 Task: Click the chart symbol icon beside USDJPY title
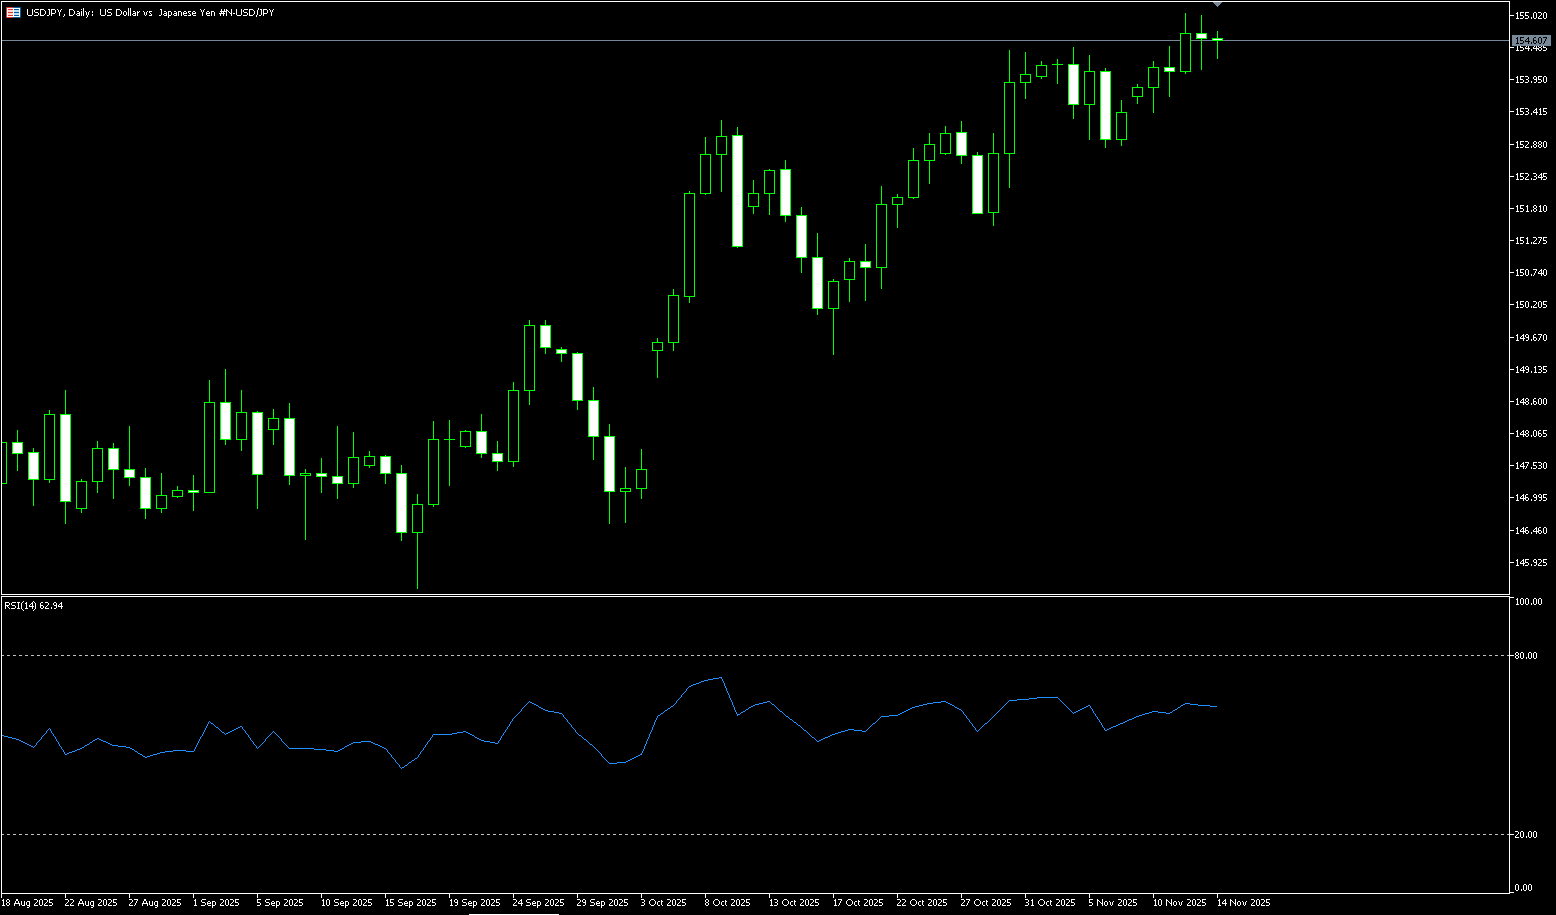coord(13,12)
